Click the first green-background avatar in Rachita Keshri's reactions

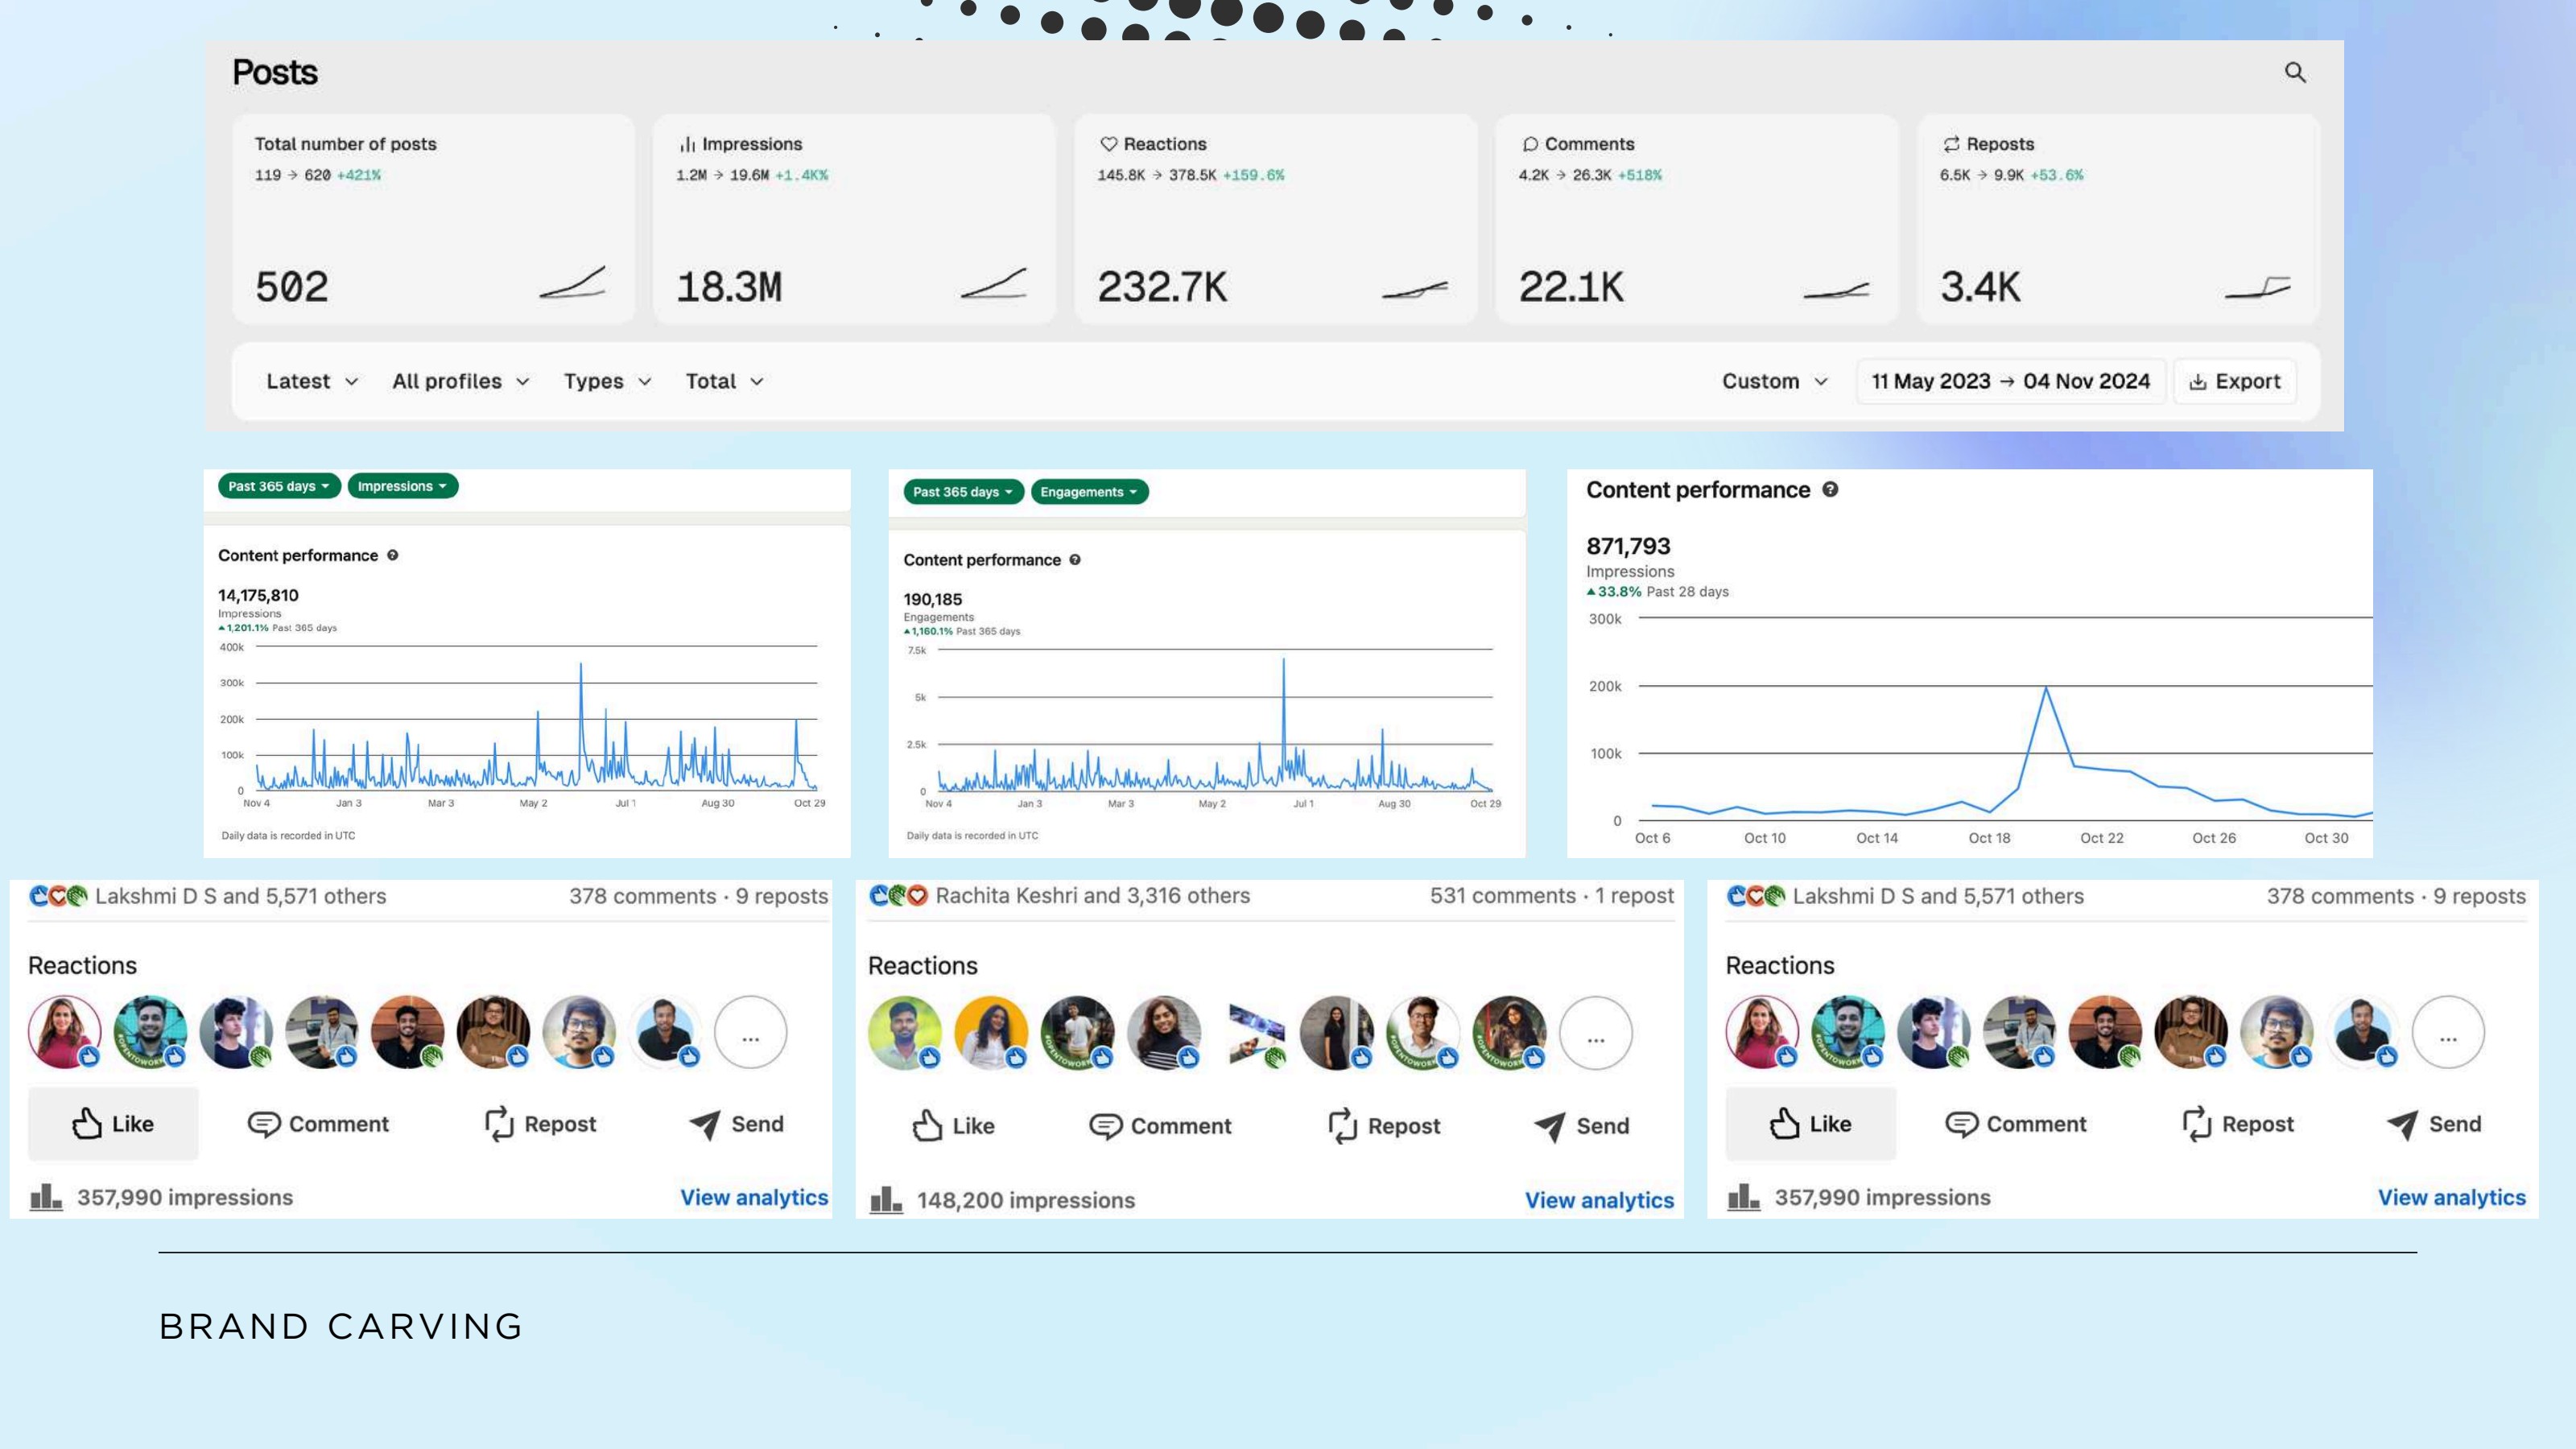pos(905,1033)
